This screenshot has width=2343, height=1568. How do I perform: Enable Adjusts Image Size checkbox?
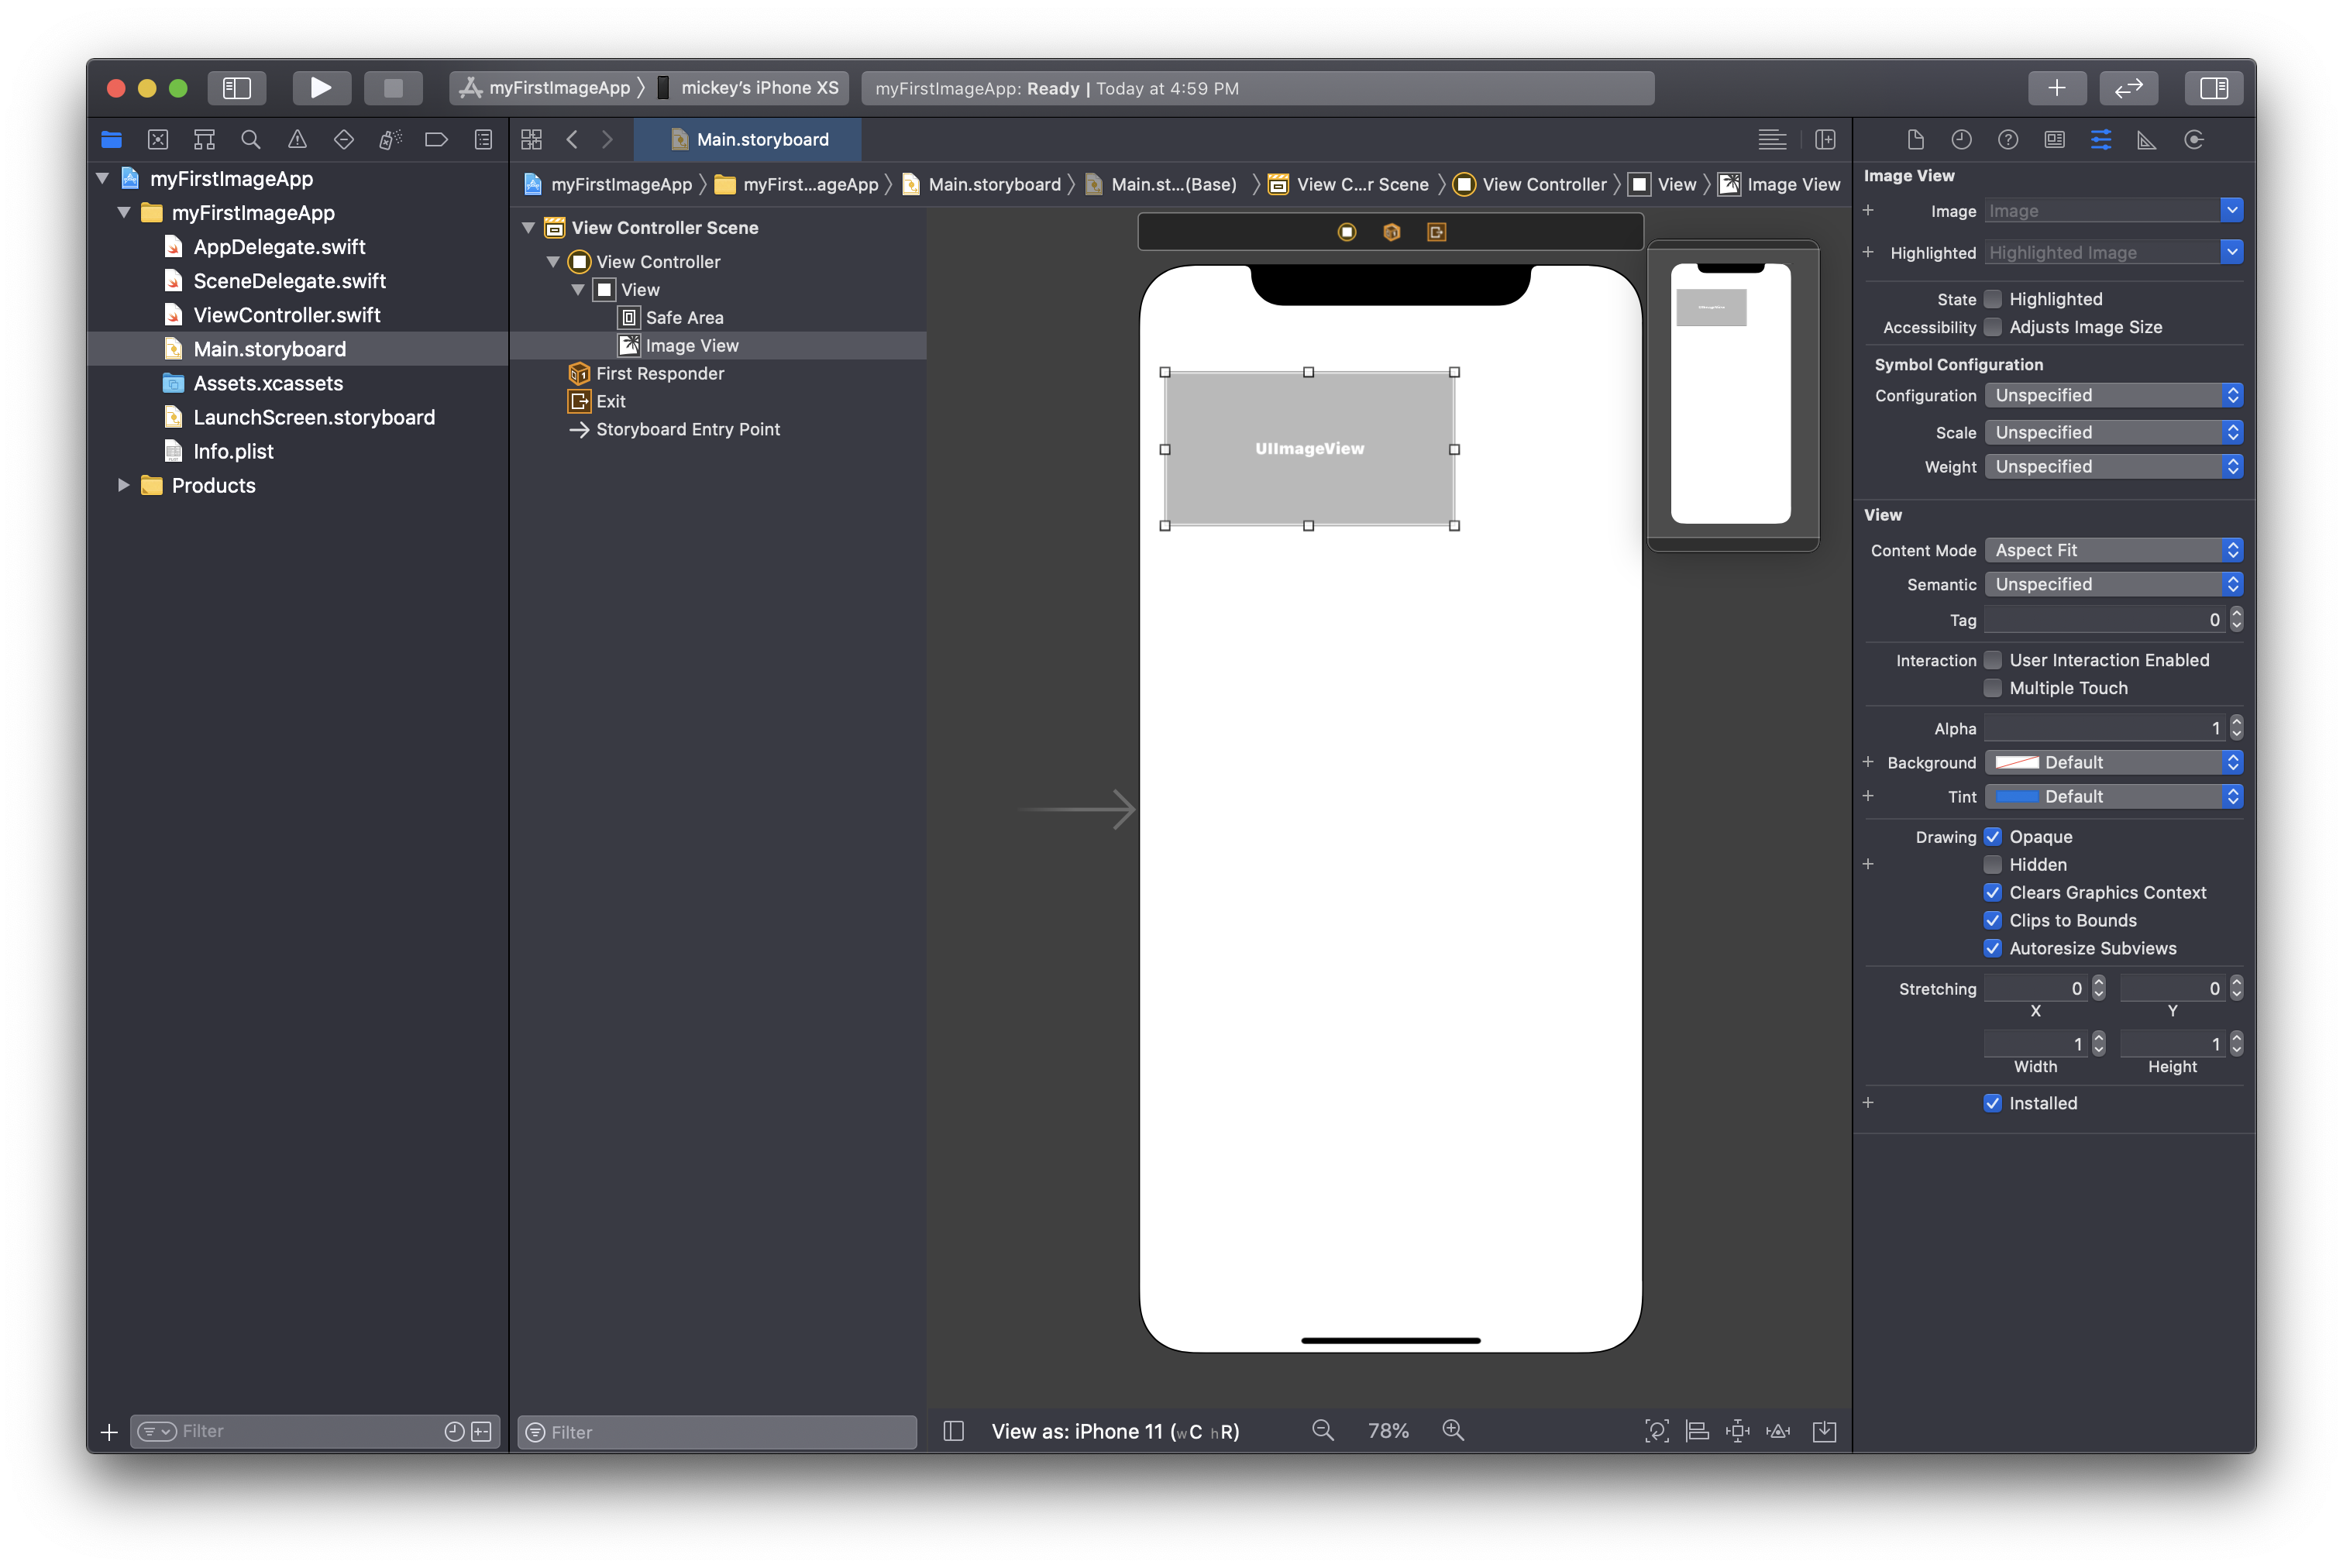[1992, 327]
